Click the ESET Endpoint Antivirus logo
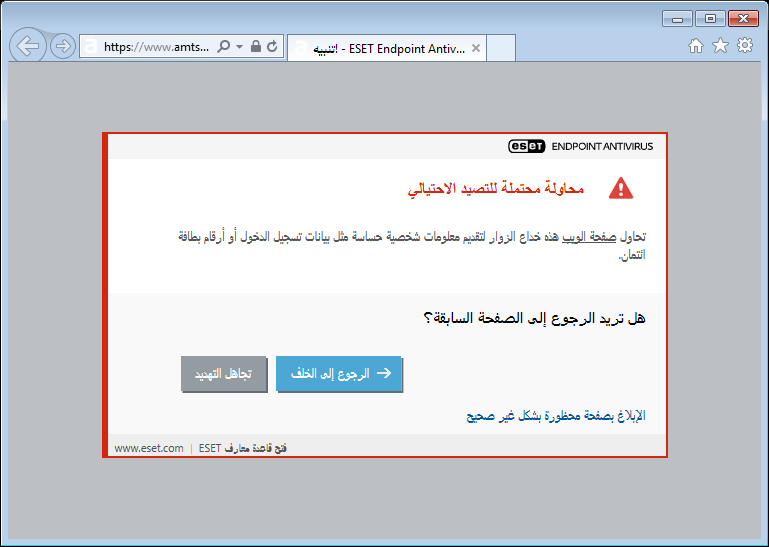Screen dimensions: 769x547 point(580,146)
